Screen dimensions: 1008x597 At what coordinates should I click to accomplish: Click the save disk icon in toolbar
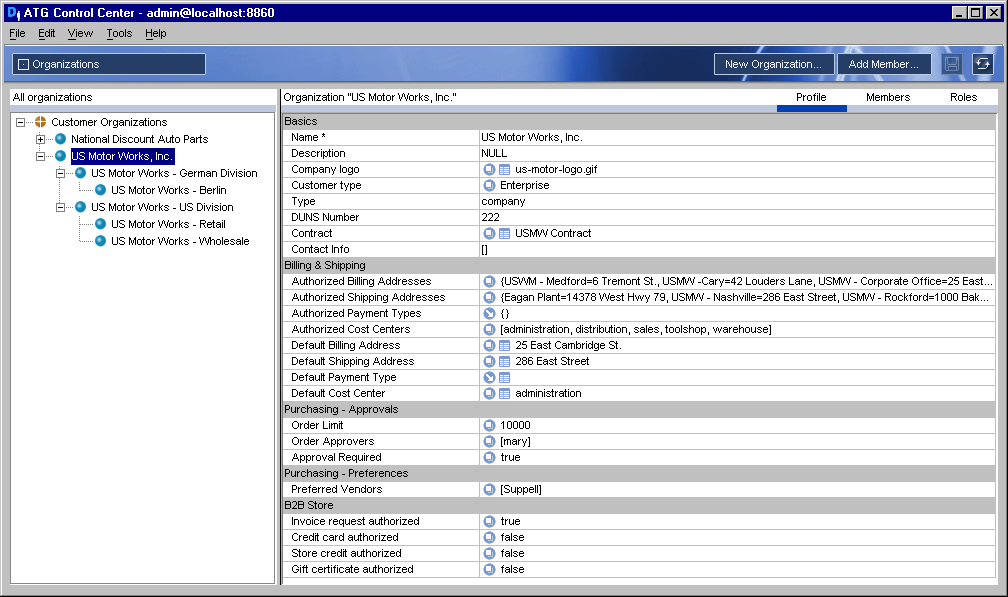[x=951, y=64]
